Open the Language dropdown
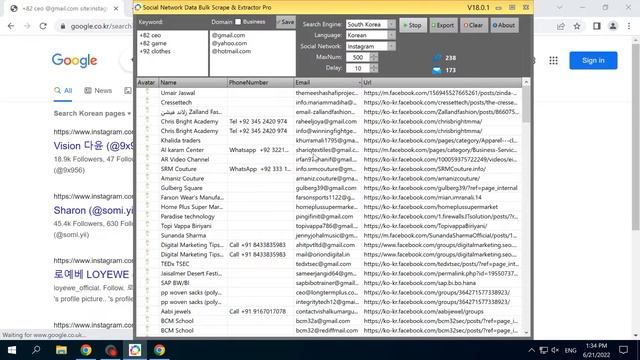640x360 pixels. pyautogui.click(x=391, y=35)
